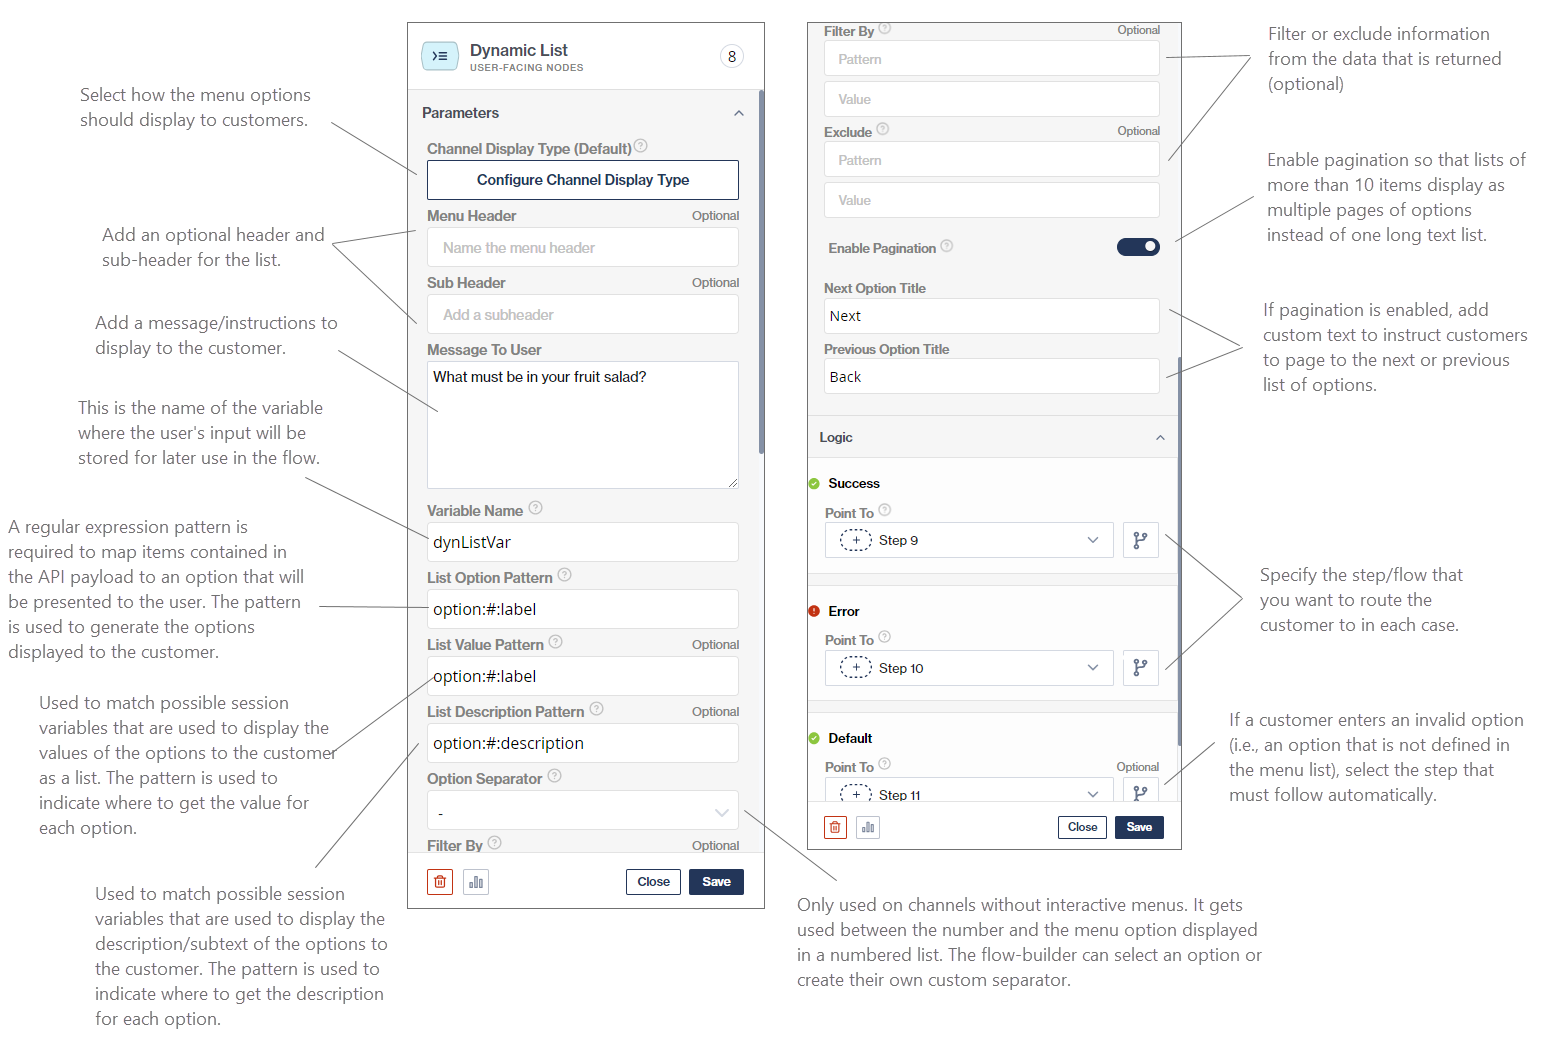Open the Option Separator dropdown
Viewport: 1542px width, 1045px height.
[x=583, y=810]
